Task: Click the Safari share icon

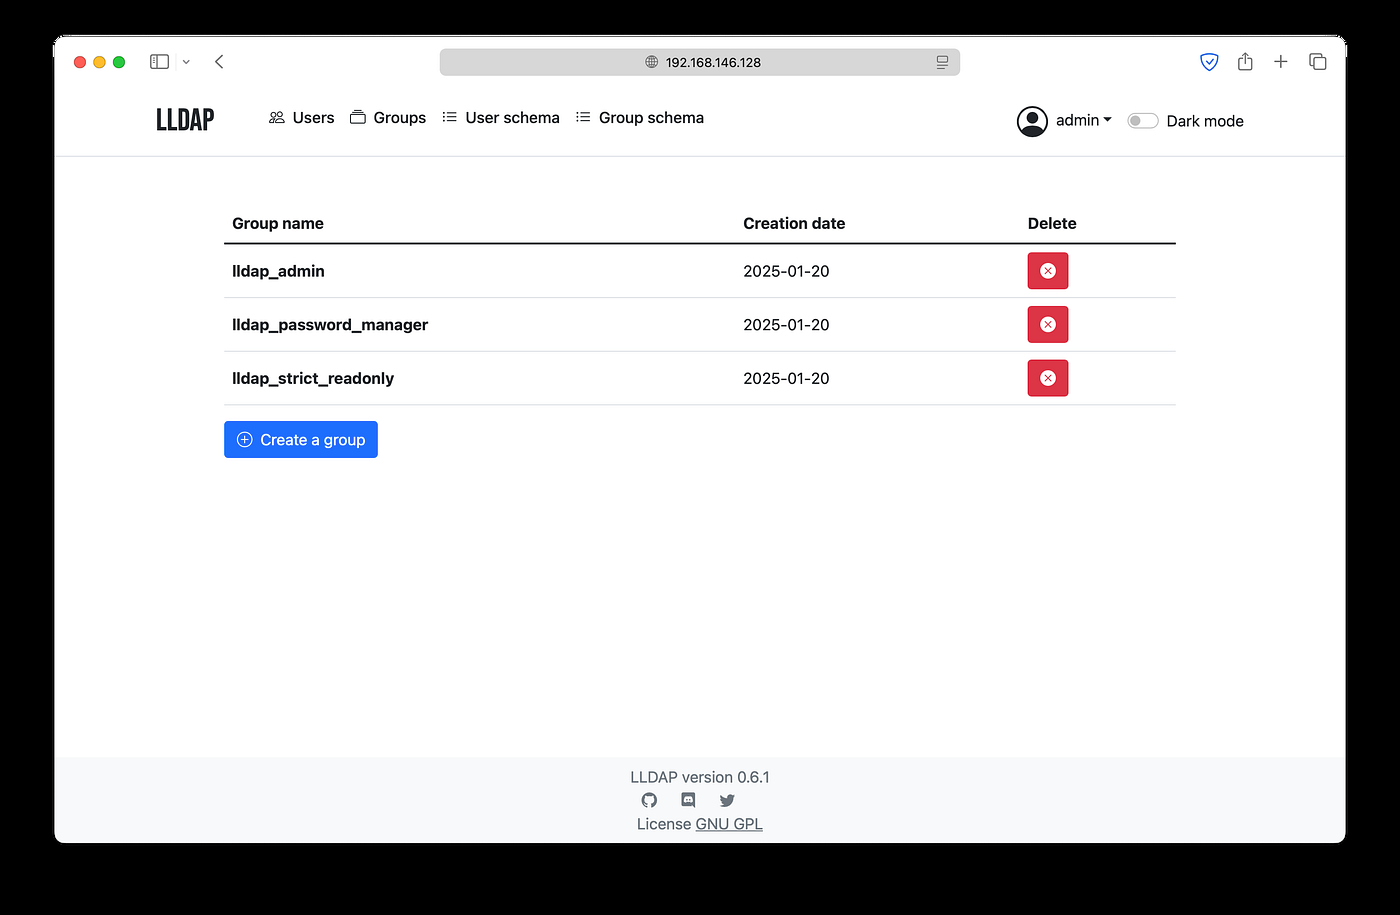Action: (1245, 62)
